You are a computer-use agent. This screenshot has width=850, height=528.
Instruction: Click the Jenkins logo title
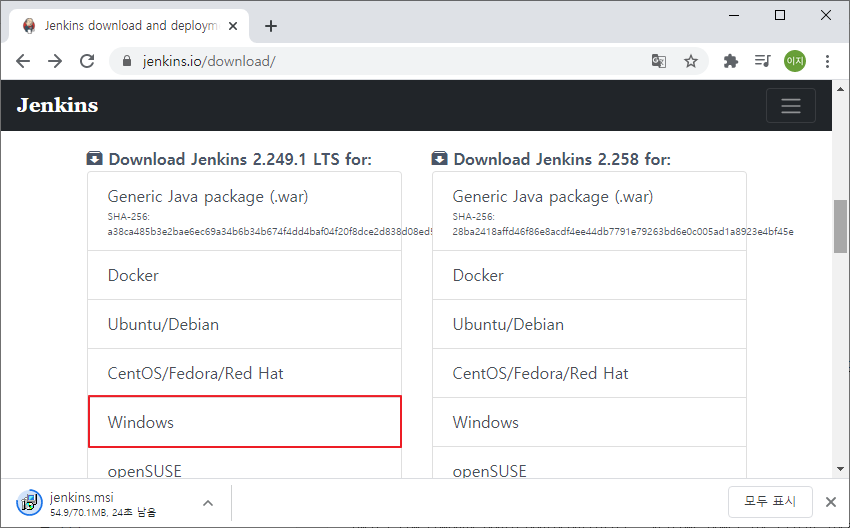click(x=57, y=105)
